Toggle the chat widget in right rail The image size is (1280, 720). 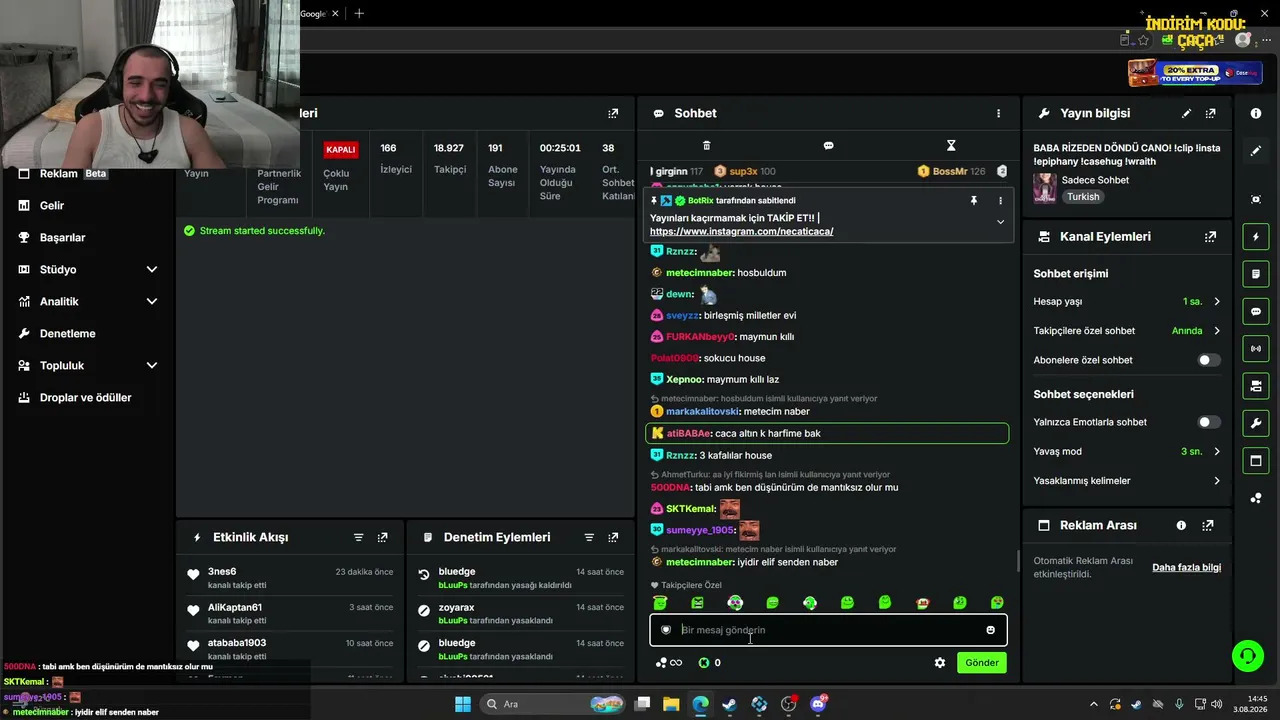pyautogui.click(x=1256, y=311)
